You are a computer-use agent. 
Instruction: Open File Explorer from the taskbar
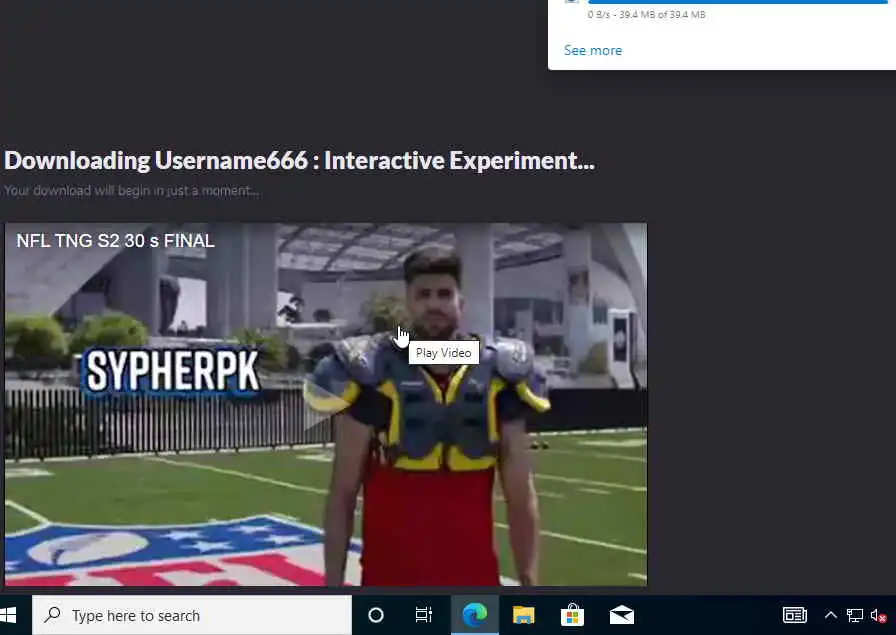pyautogui.click(x=523, y=616)
